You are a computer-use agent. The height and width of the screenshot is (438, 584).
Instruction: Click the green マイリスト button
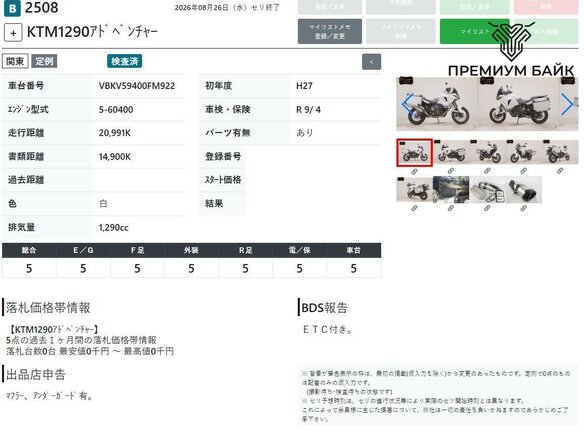pos(474,32)
